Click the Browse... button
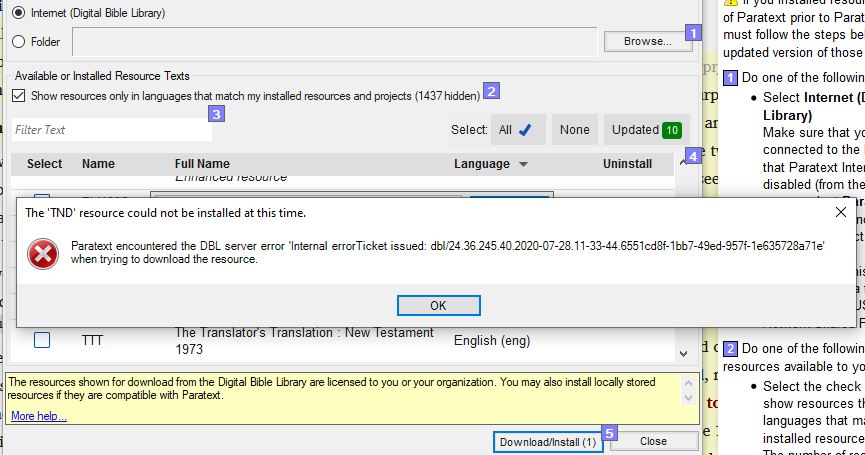This screenshot has width=865, height=455. coord(648,41)
